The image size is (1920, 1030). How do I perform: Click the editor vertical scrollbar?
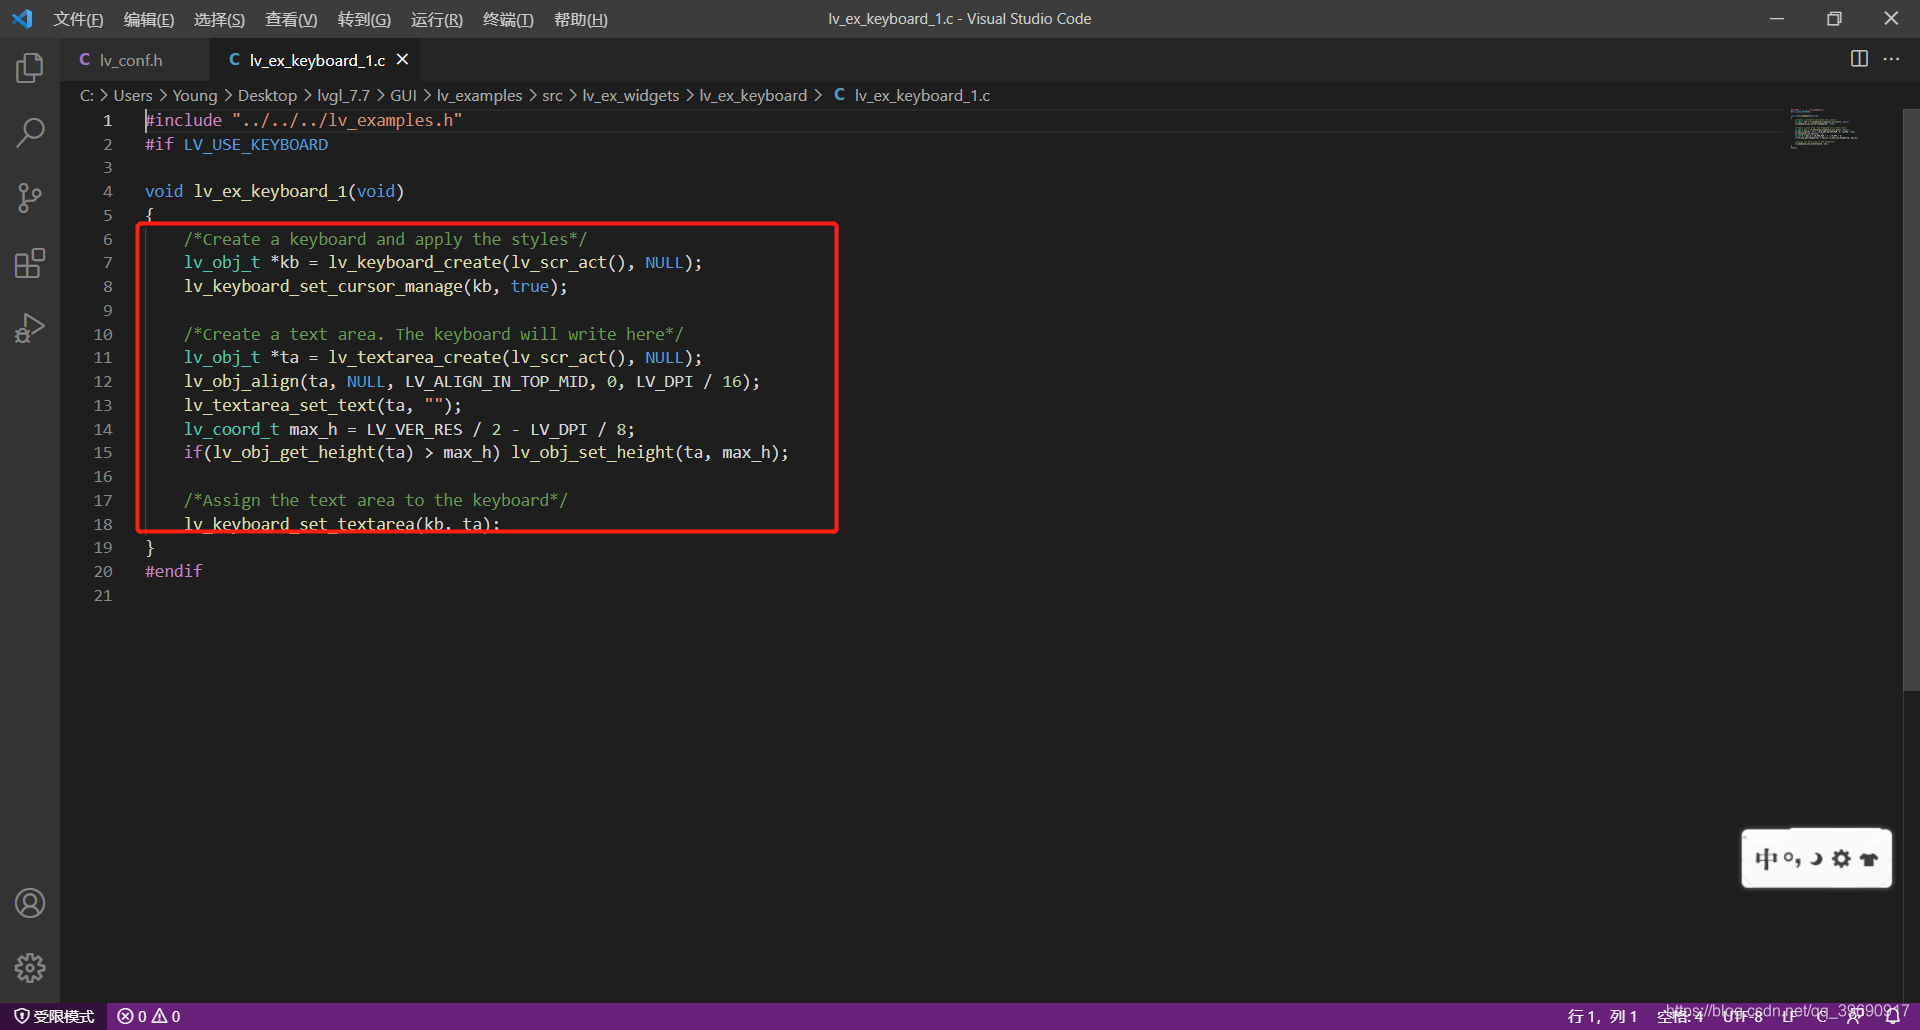(x=1911, y=398)
